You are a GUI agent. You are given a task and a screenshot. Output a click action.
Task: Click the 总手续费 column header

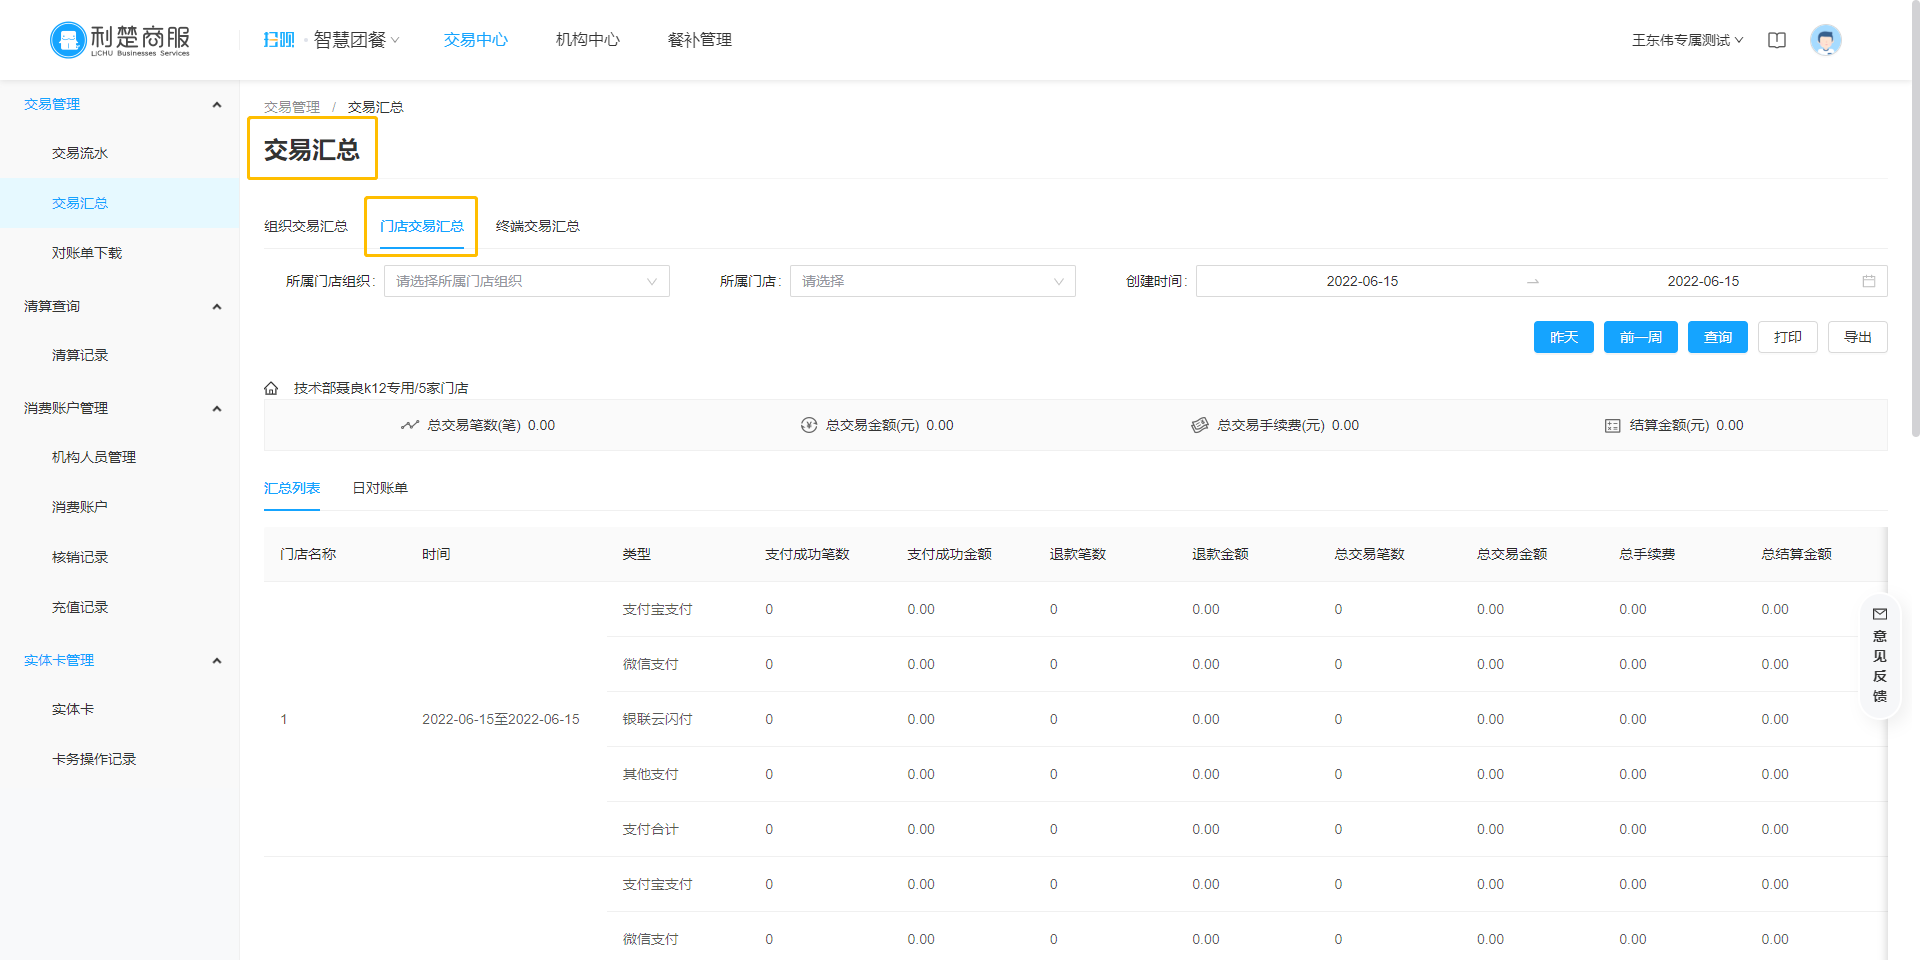[x=1647, y=554]
